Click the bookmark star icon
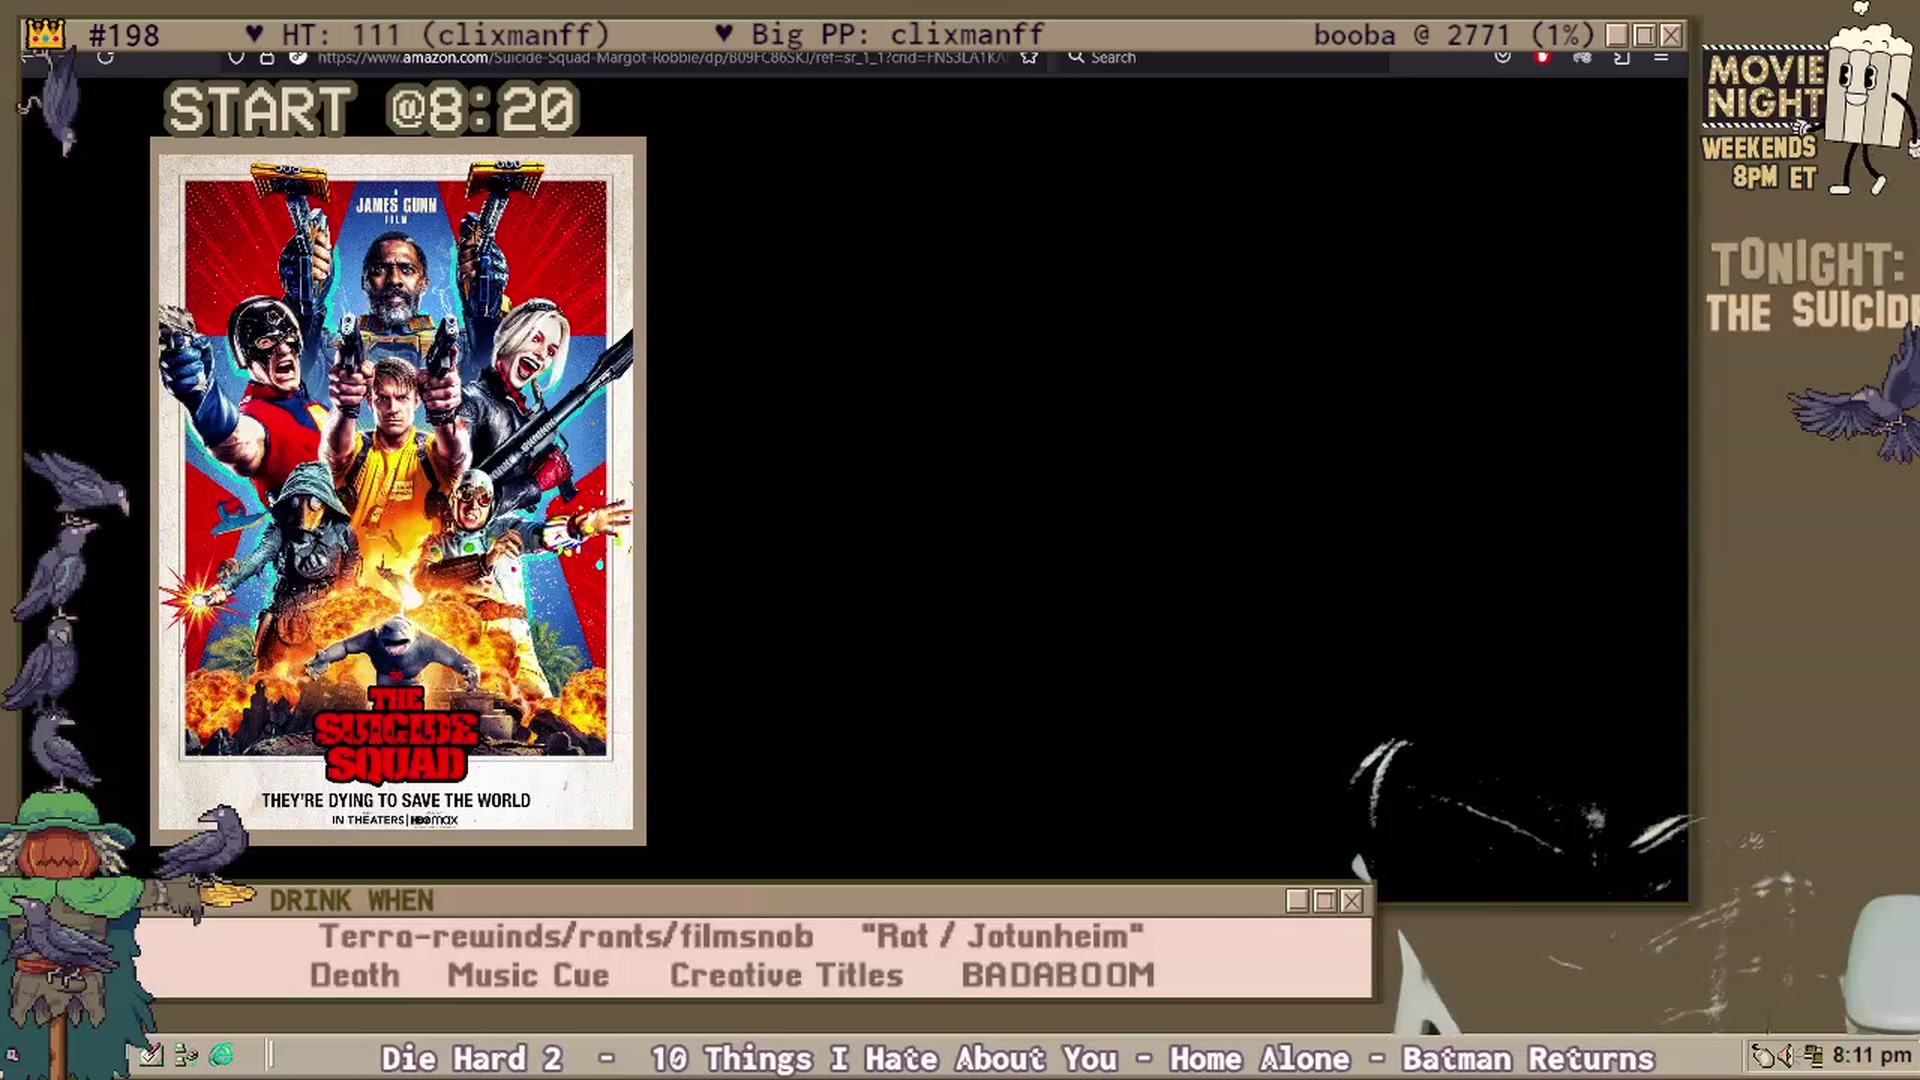 point(1029,58)
